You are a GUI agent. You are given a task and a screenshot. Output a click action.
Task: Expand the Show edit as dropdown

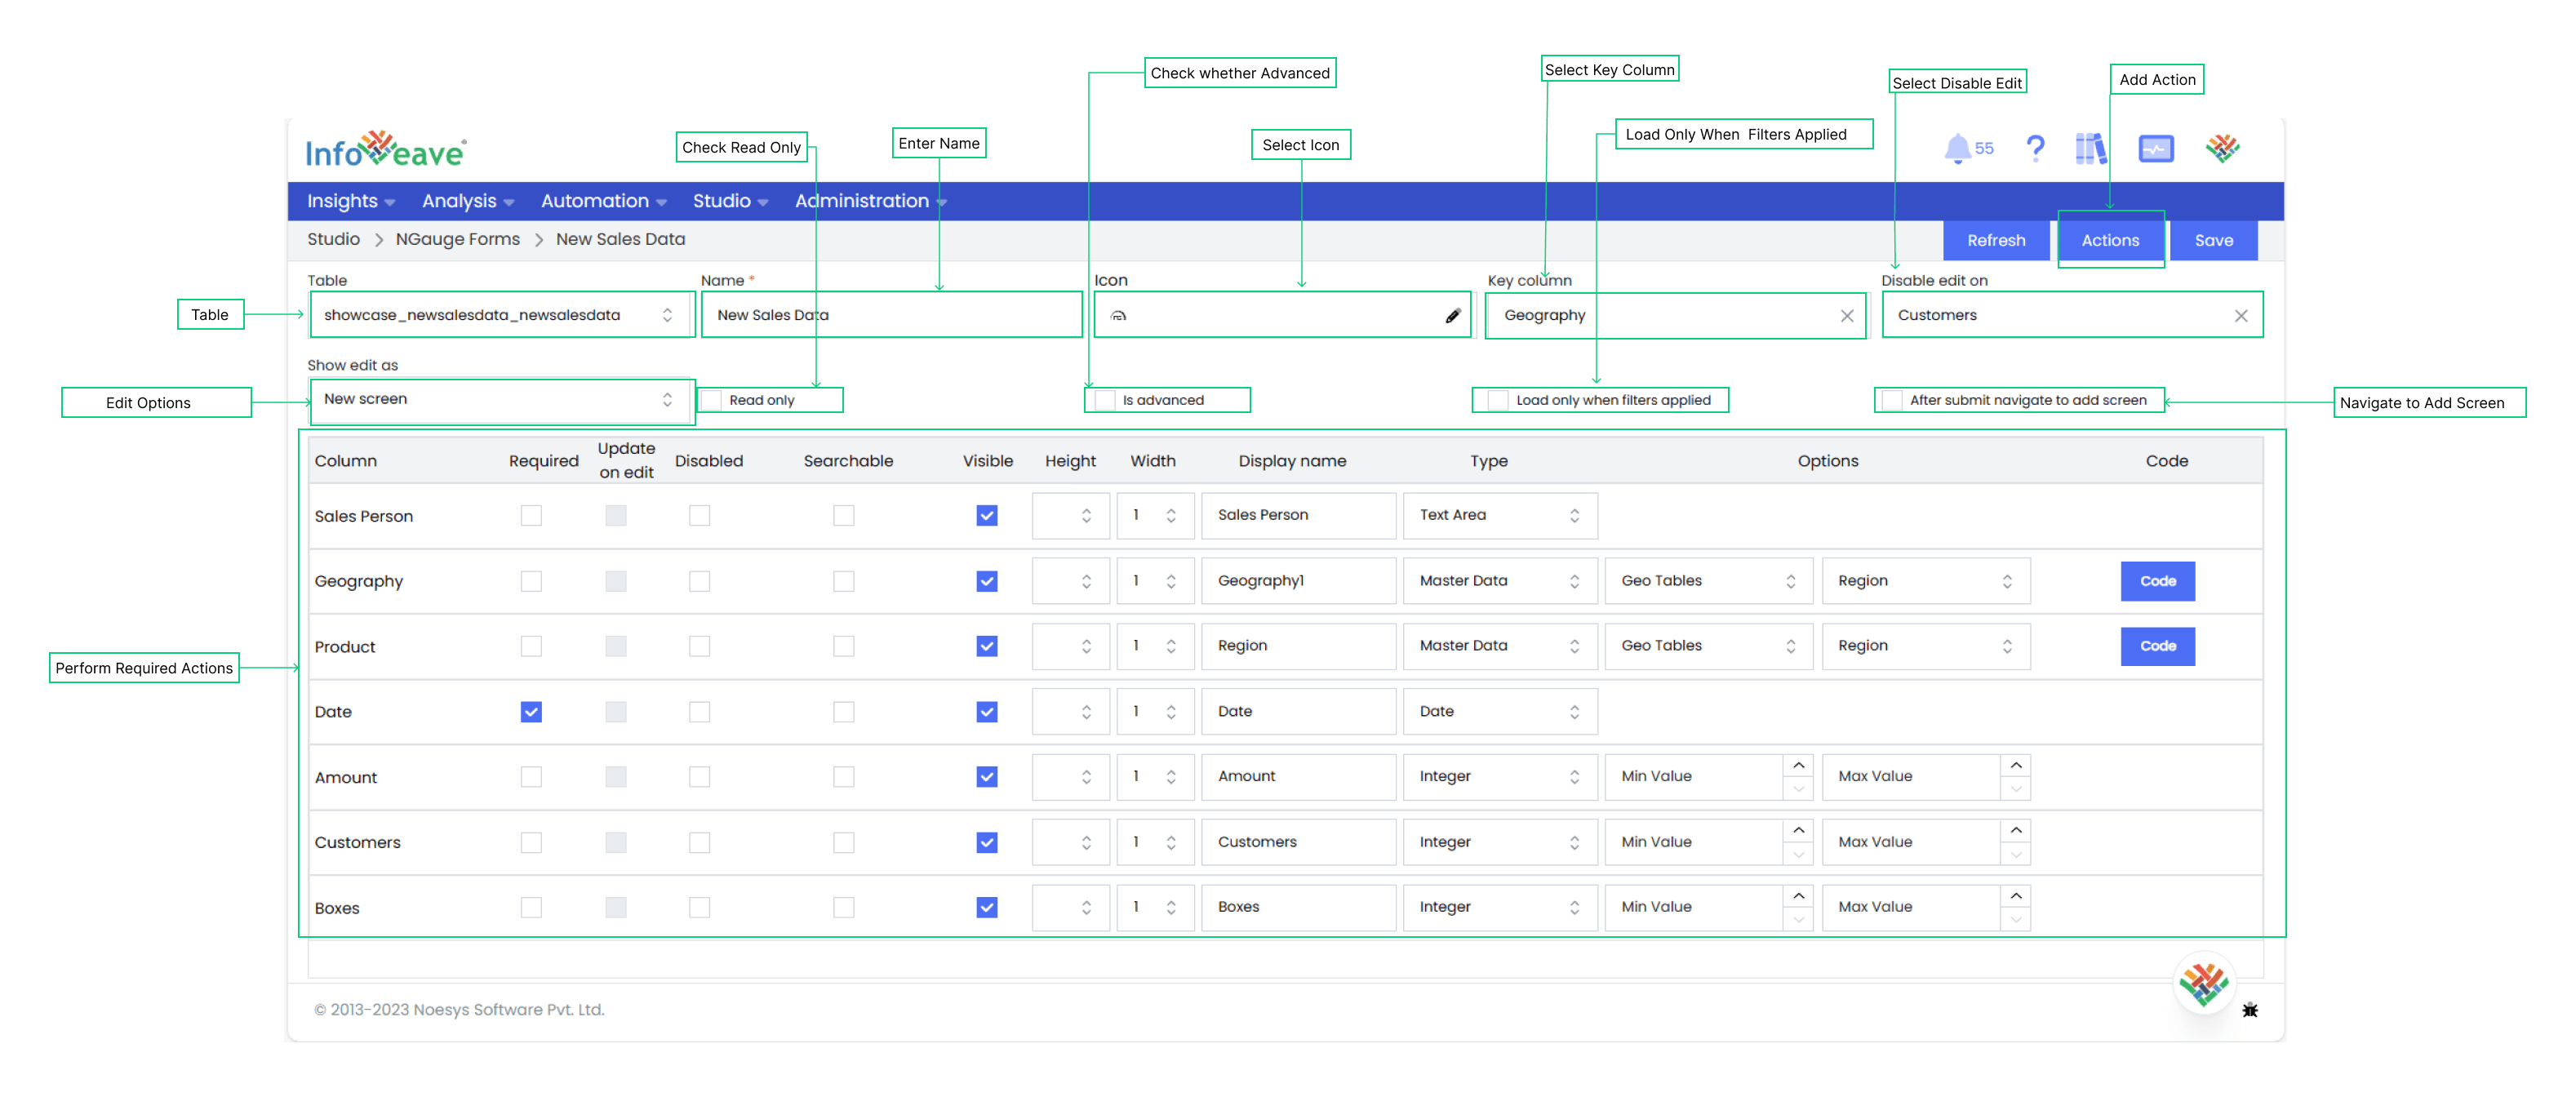point(664,399)
